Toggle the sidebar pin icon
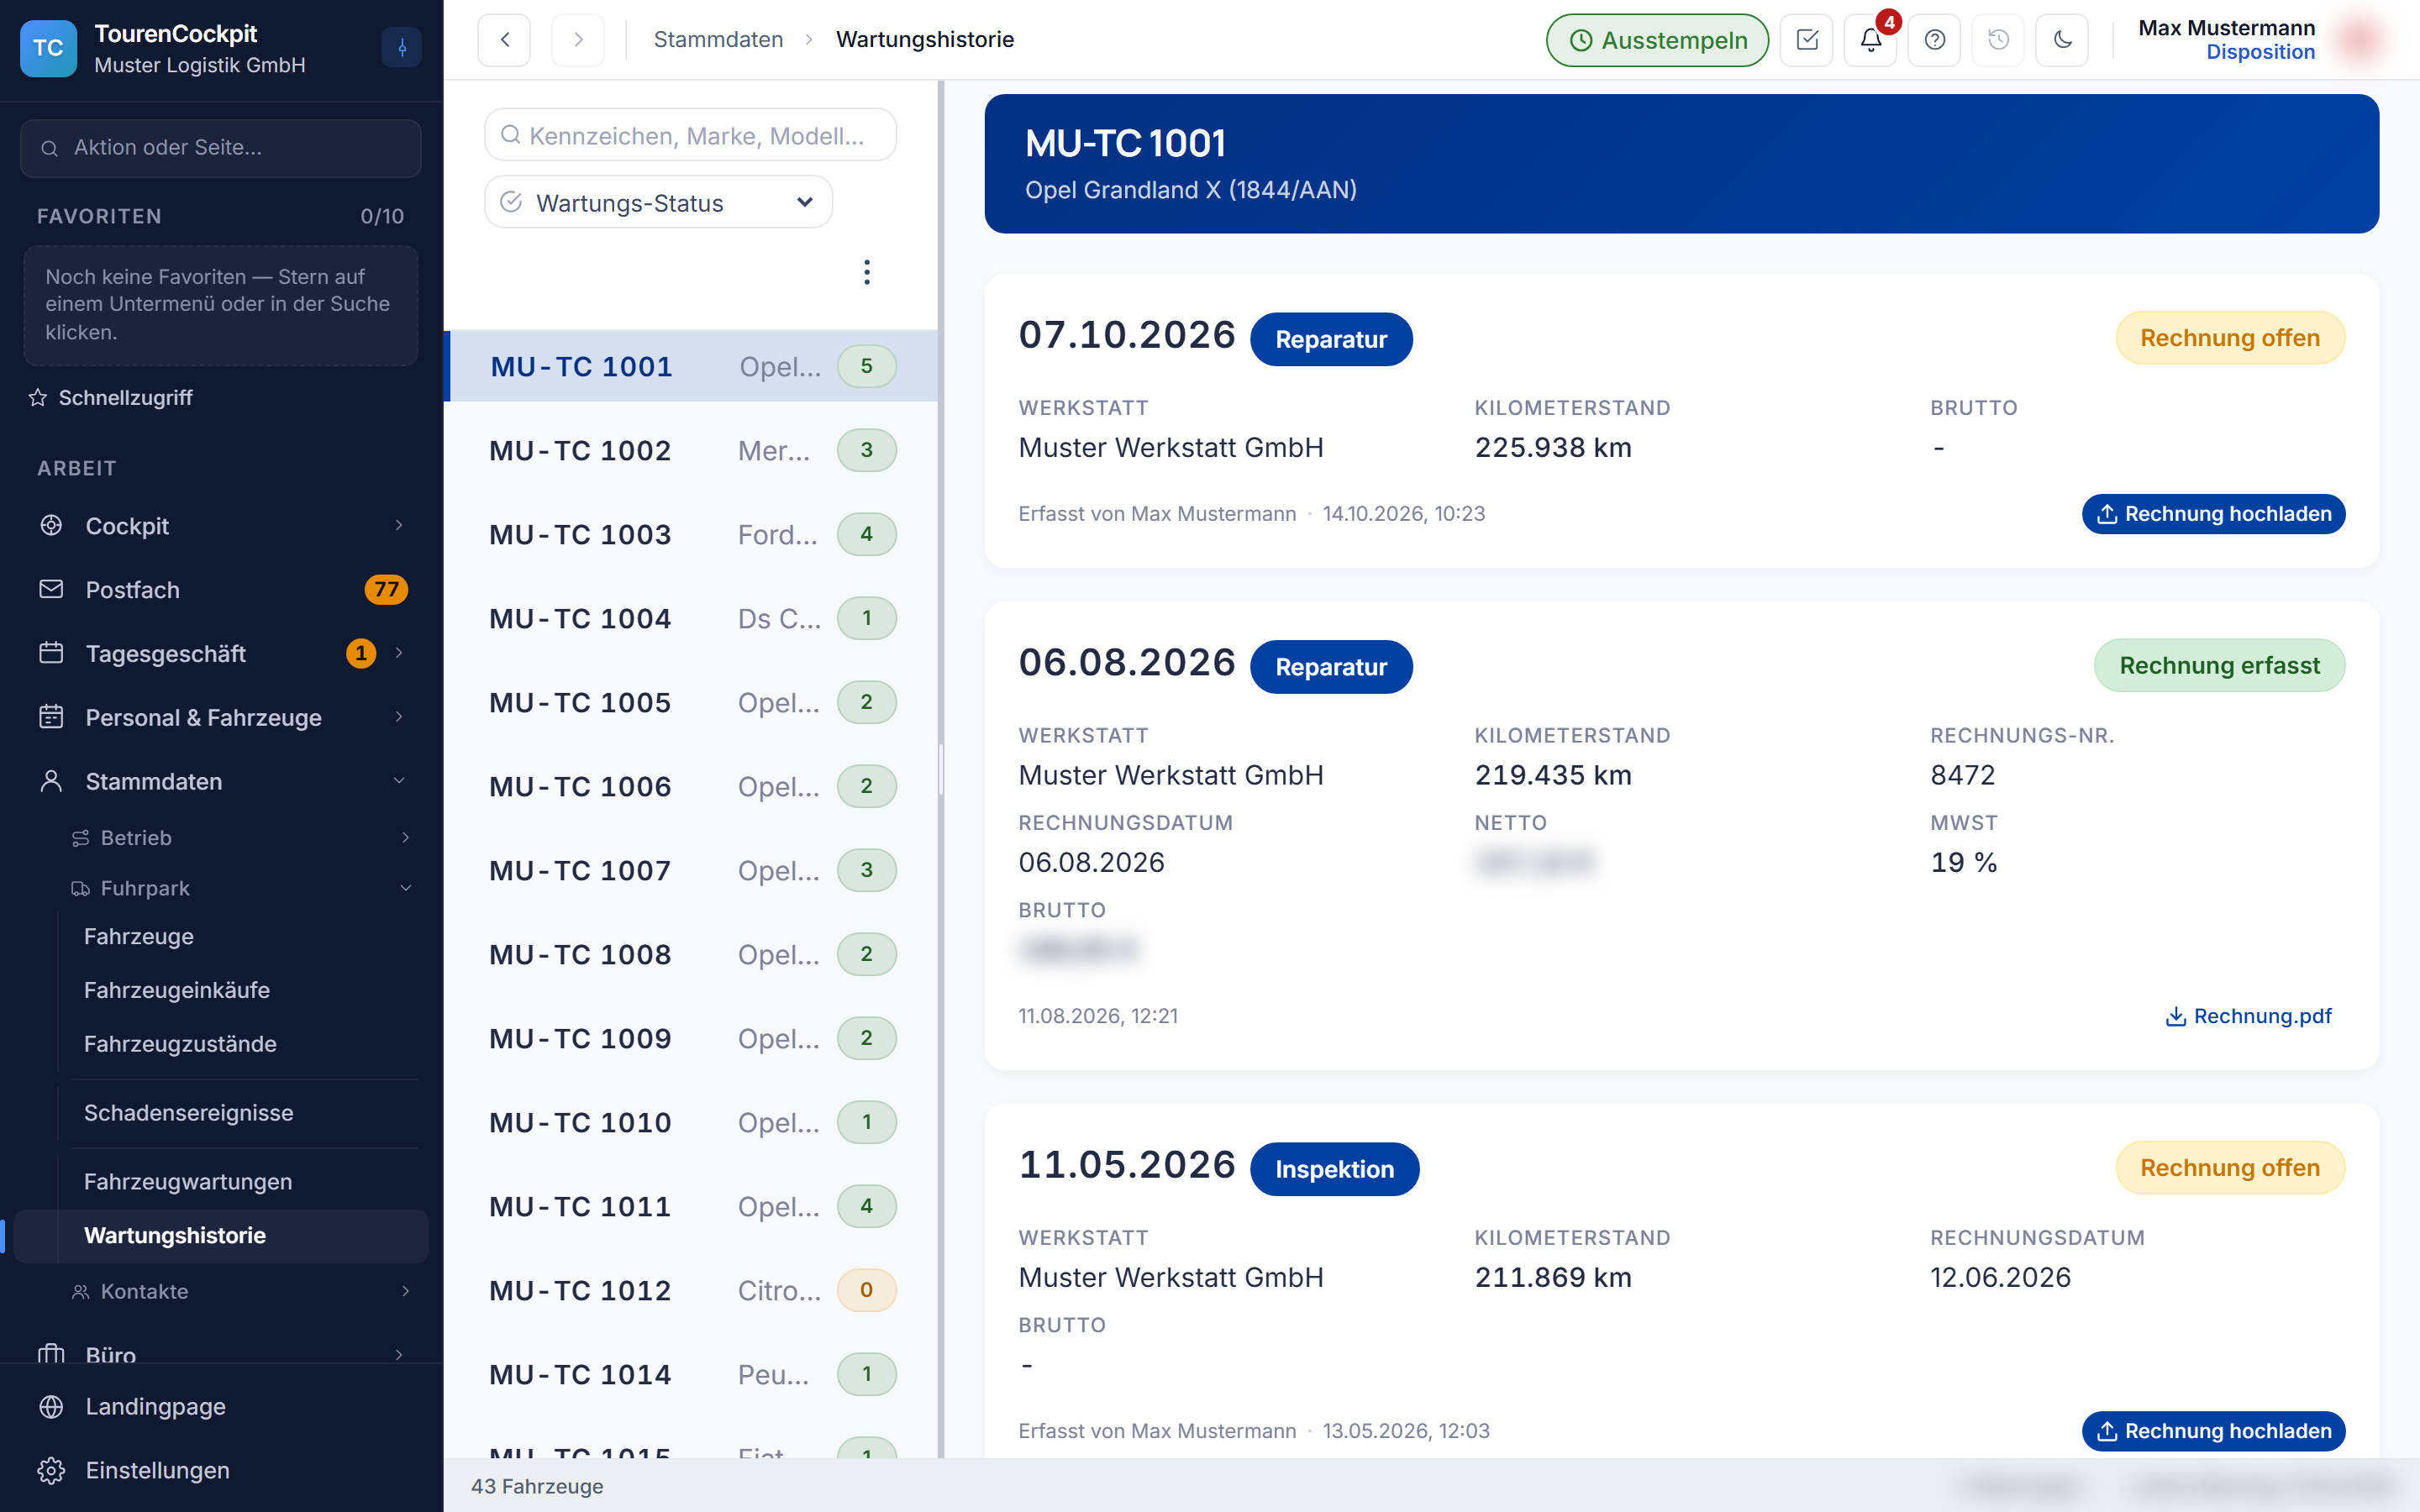The width and height of the screenshot is (2420, 1512). [x=402, y=47]
